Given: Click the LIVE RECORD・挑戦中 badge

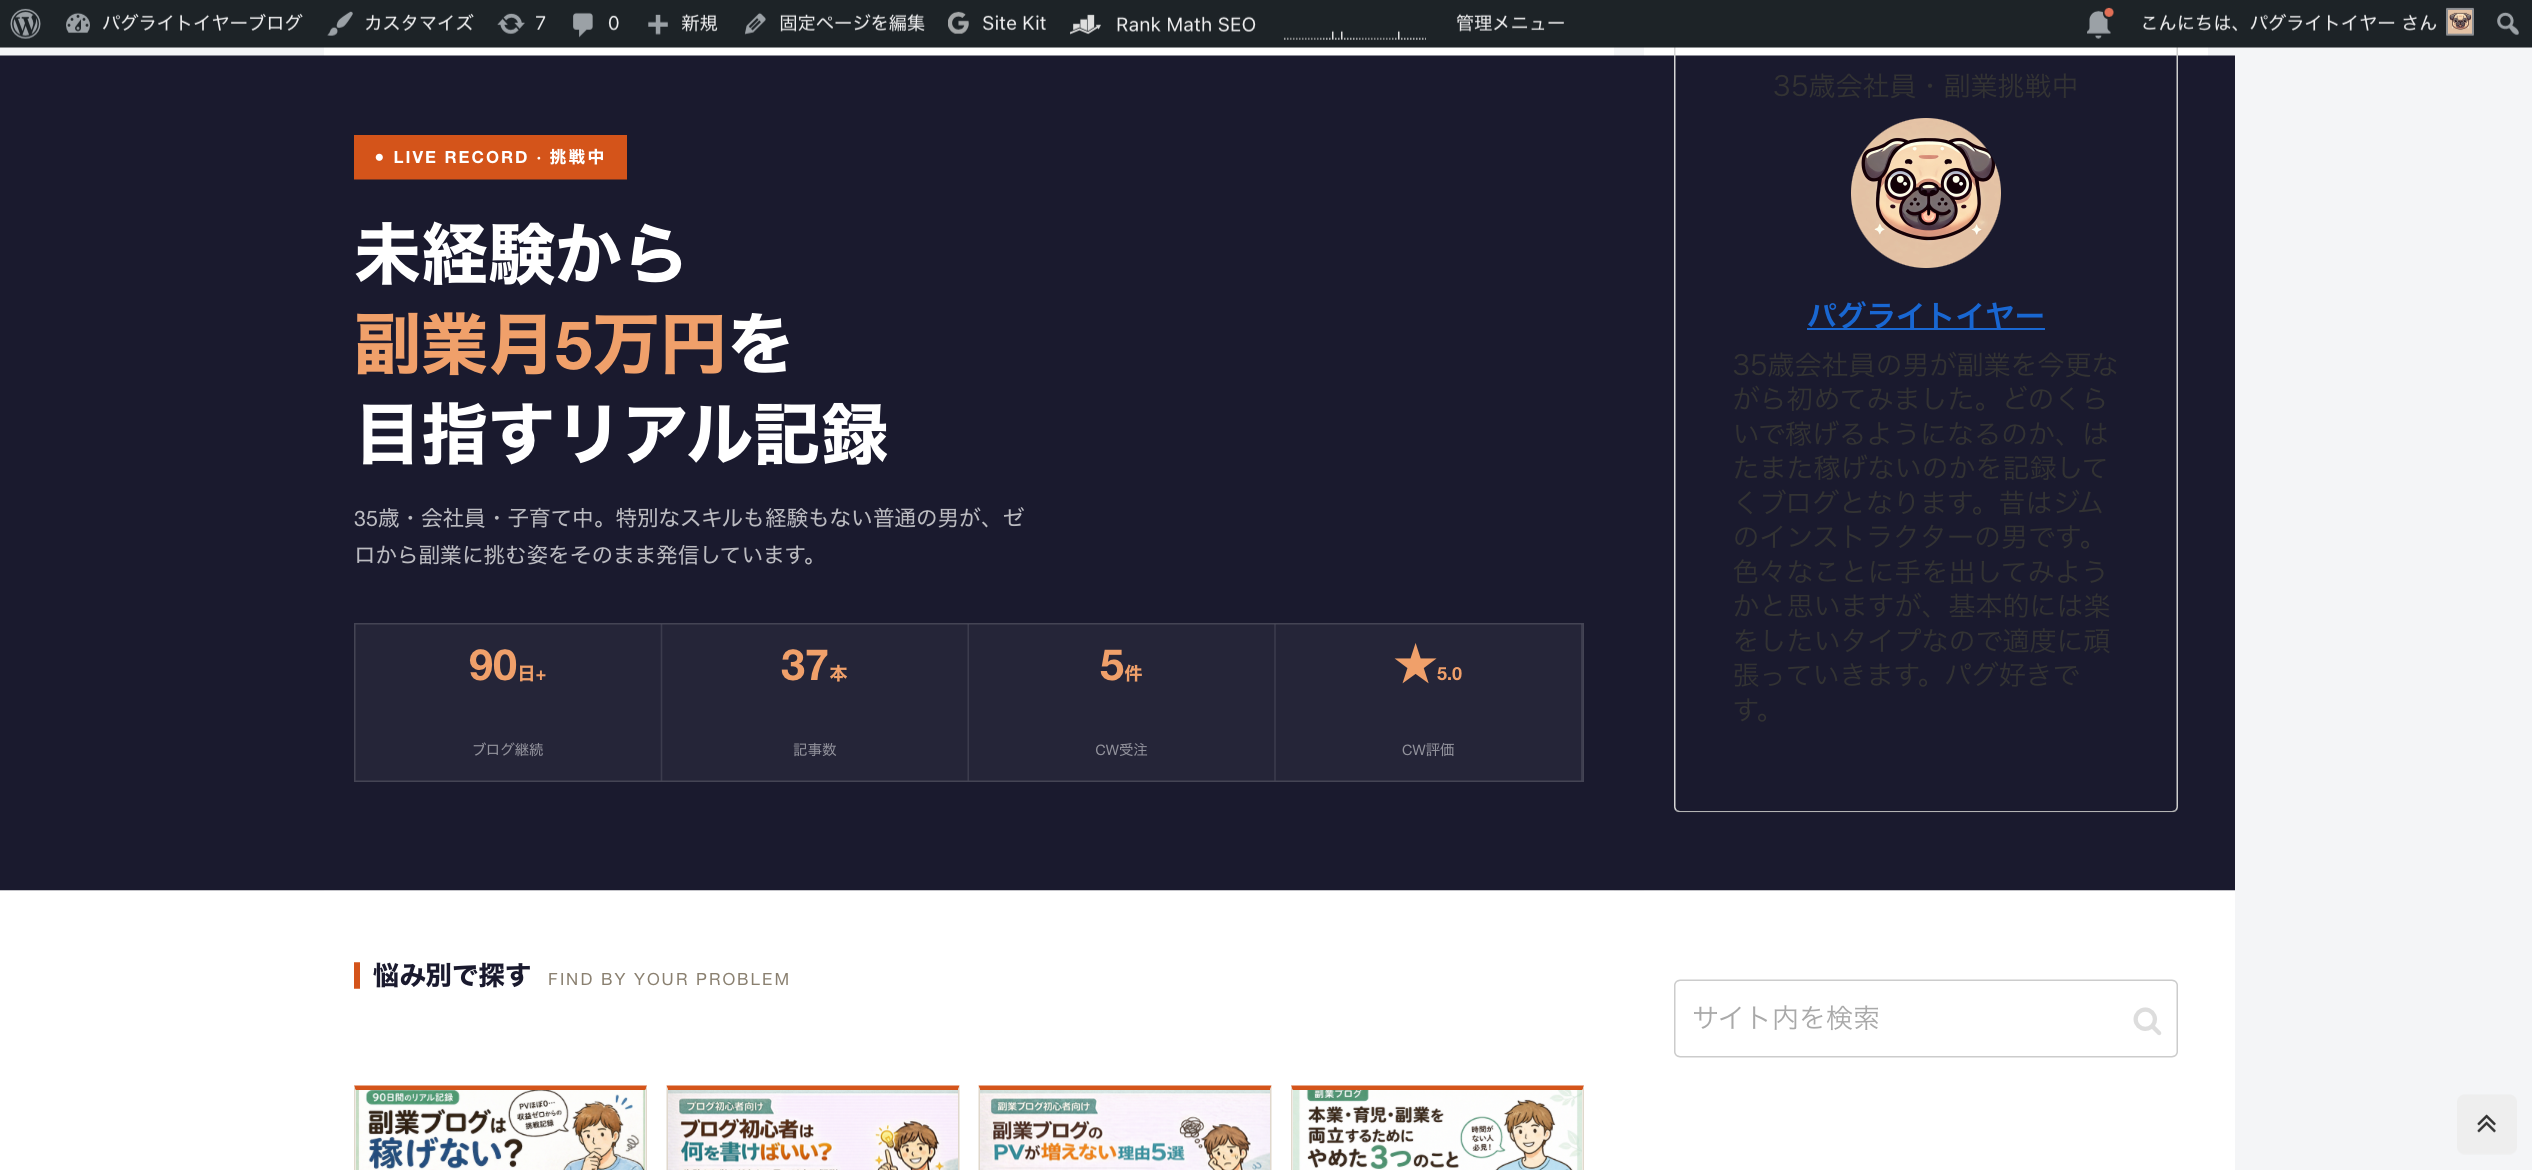Looking at the screenshot, I should [x=490, y=157].
